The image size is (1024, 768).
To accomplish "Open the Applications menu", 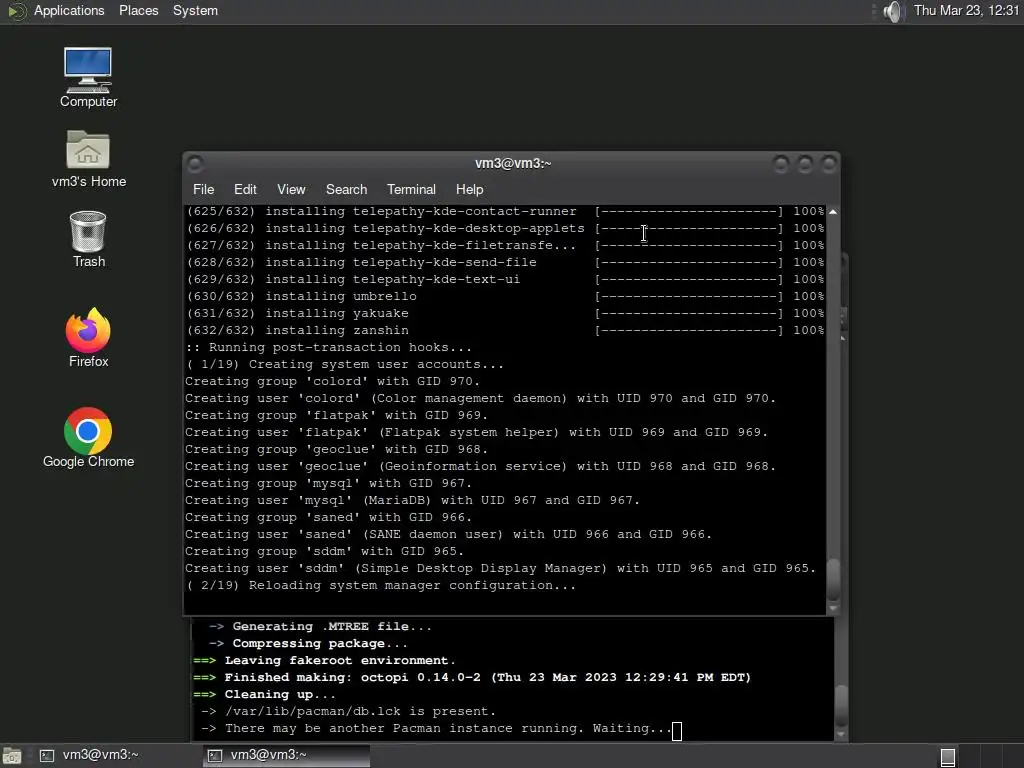I will (x=69, y=10).
